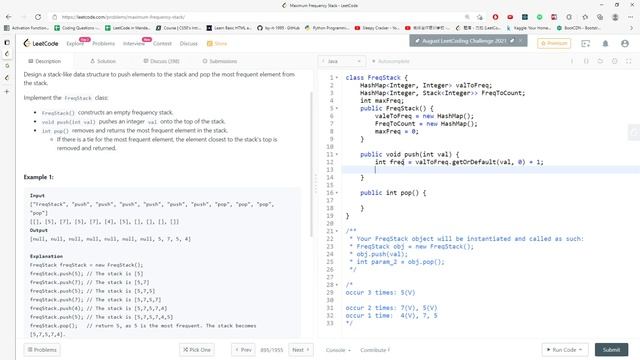
Task: Expand the Console panel
Action: coord(338,350)
